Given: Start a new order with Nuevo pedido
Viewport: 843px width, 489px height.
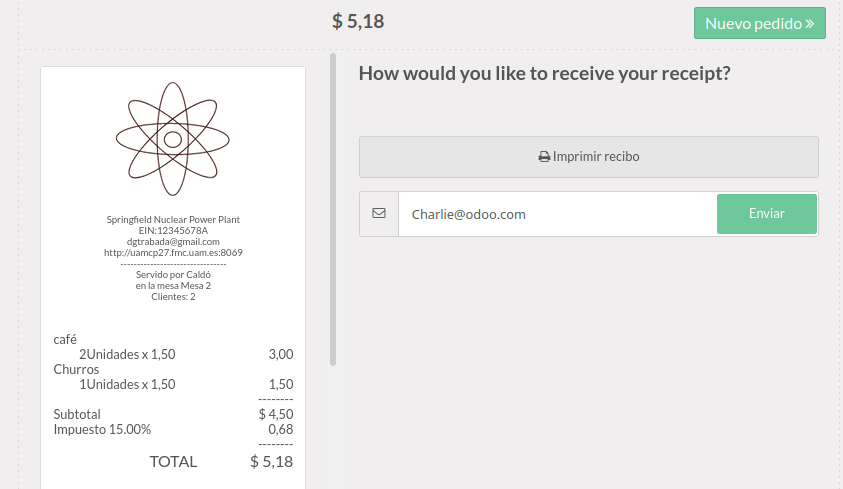Looking at the screenshot, I should tap(759, 23).
